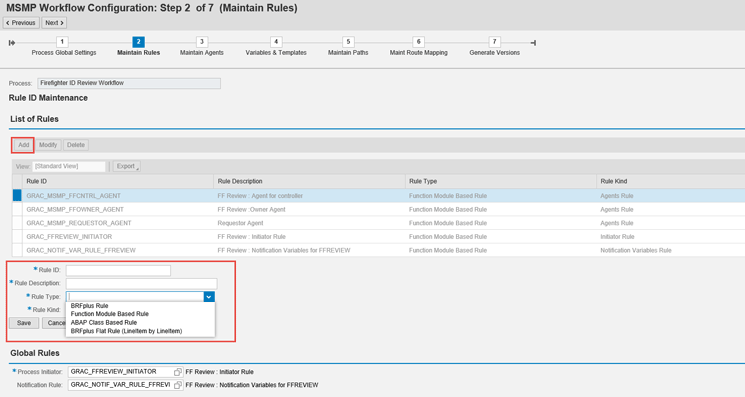Go to step 6 Maint Route Mapping
This screenshot has height=397, width=745.
click(x=418, y=42)
